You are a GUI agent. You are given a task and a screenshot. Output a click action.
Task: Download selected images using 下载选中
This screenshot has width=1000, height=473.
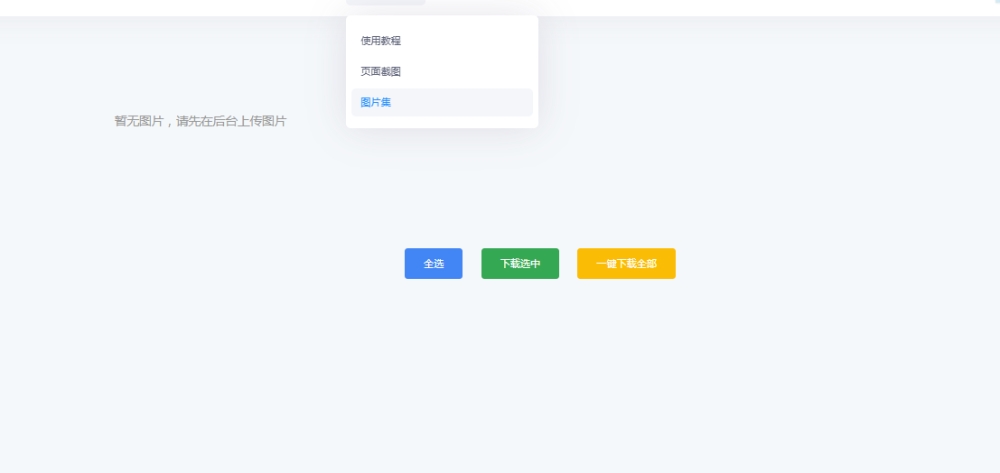[x=520, y=264]
